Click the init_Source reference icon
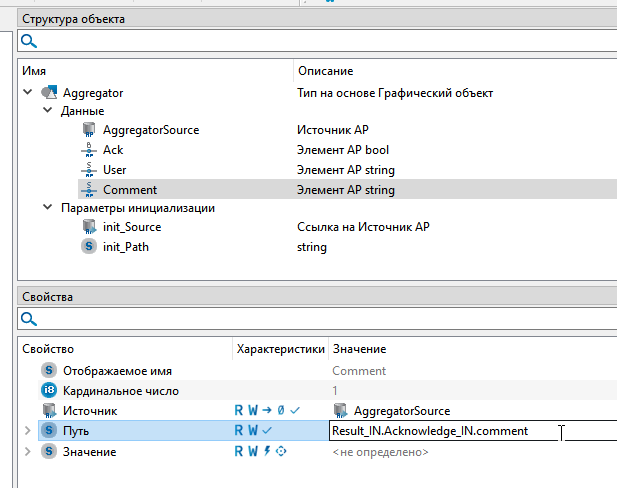This screenshot has height=488, width=617. tap(88, 227)
